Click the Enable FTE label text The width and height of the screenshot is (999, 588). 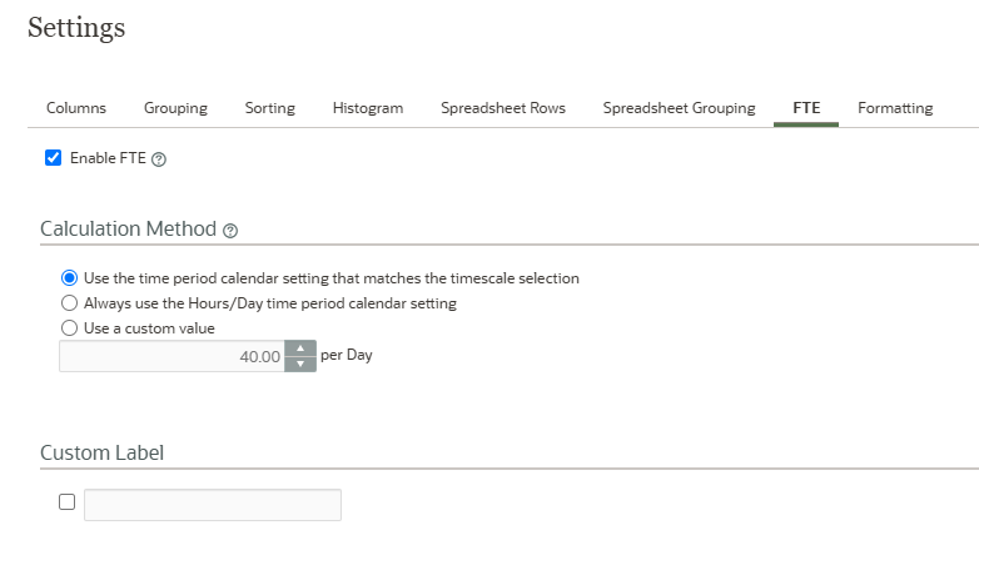pyautogui.click(x=108, y=158)
